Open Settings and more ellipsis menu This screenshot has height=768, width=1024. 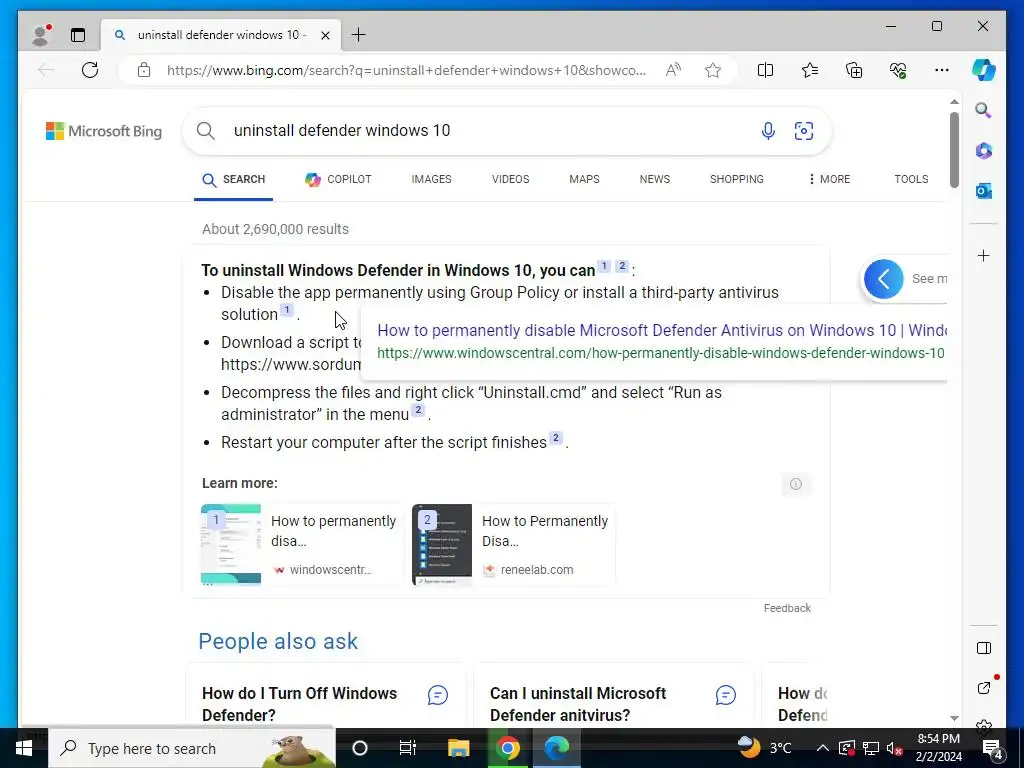(942, 70)
